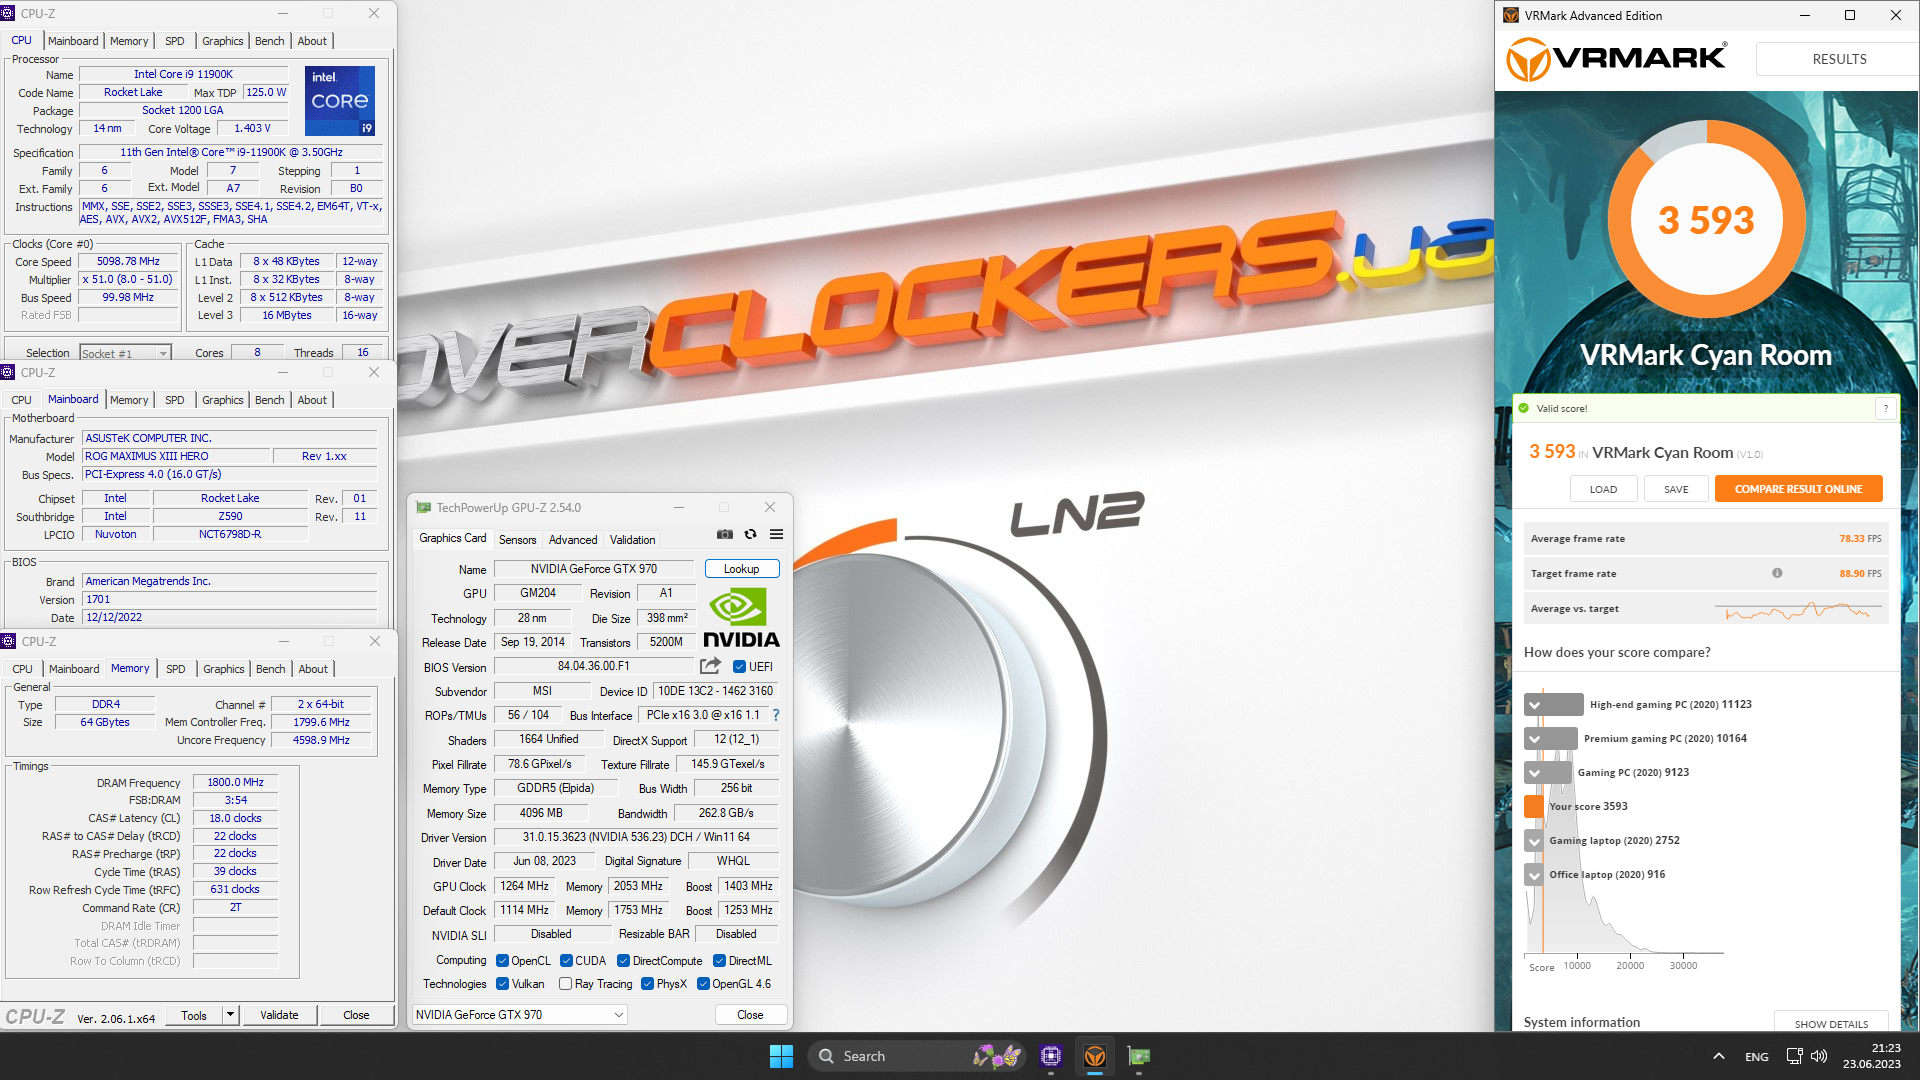
Task: Click the taskbar Search box
Action: pos(917,1056)
